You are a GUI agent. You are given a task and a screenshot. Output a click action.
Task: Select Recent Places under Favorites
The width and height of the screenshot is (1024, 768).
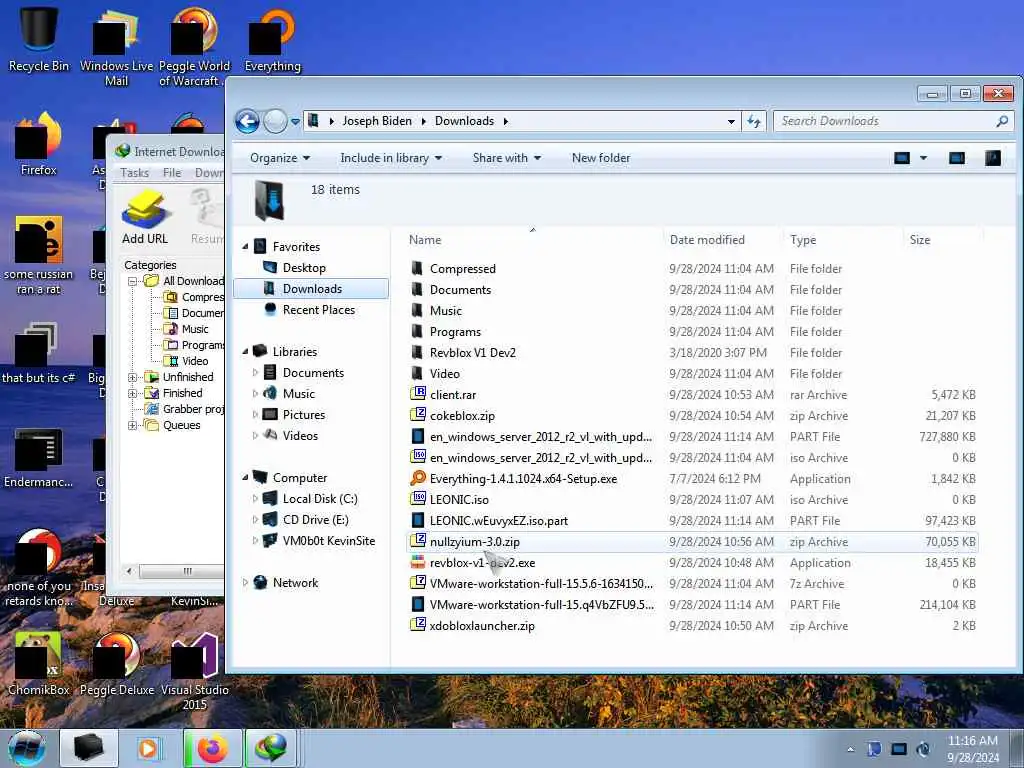tap(319, 310)
